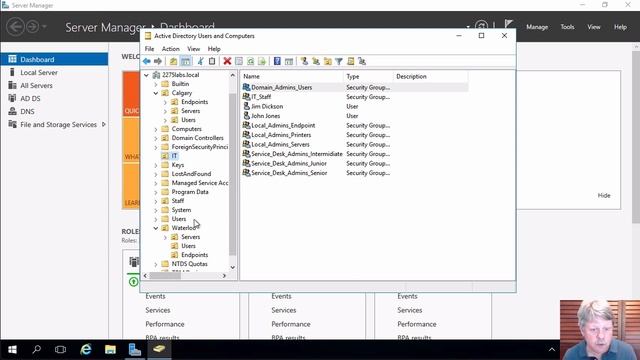Select Dashboard in Server Manager sidebar
This screenshot has width=640, height=360.
(x=54, y=59)
